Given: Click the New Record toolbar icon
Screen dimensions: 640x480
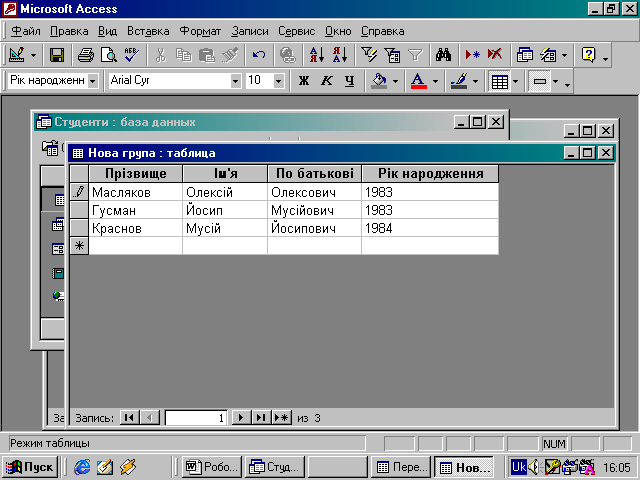Looking at the screenshot, I should pos(473,55).
